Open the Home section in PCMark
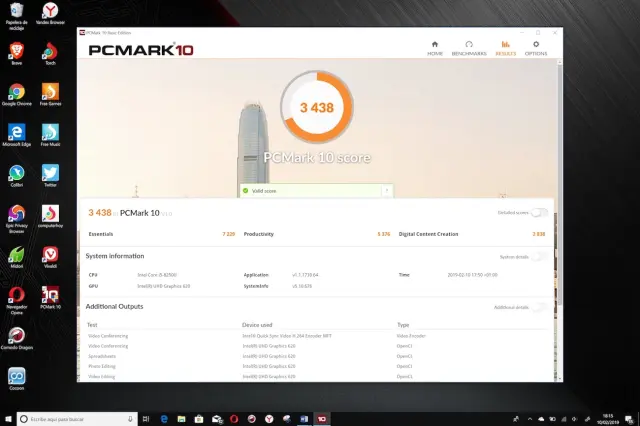The height and width of the screenshot is (426, 640). 435,47
